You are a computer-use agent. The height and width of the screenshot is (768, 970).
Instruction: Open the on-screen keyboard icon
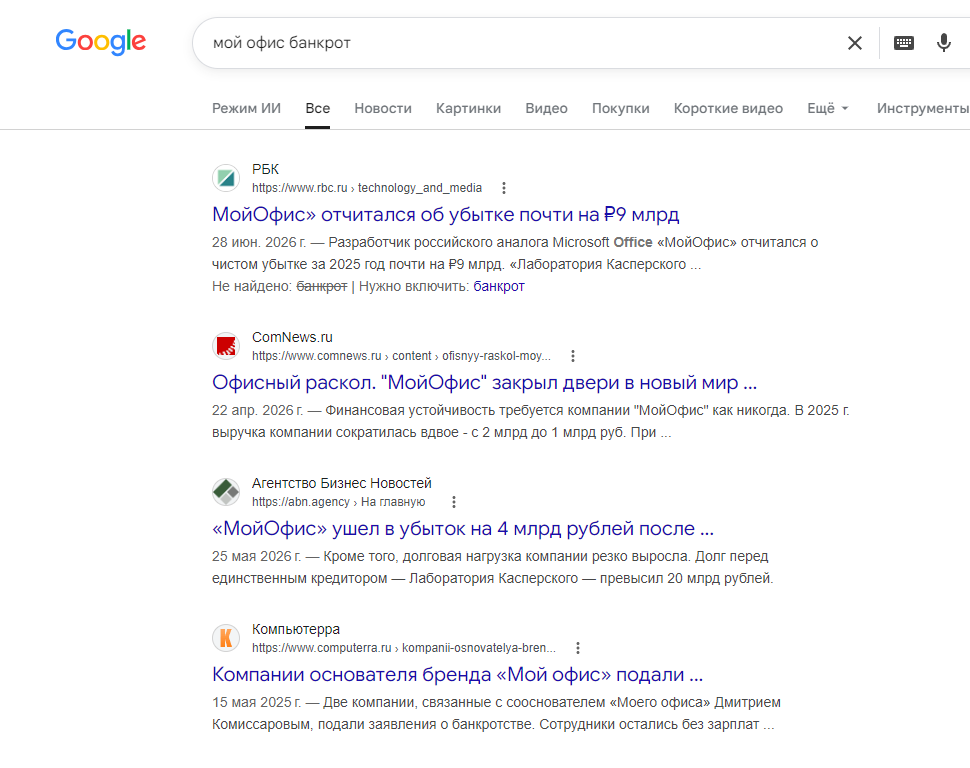click(x=904, y=43)
